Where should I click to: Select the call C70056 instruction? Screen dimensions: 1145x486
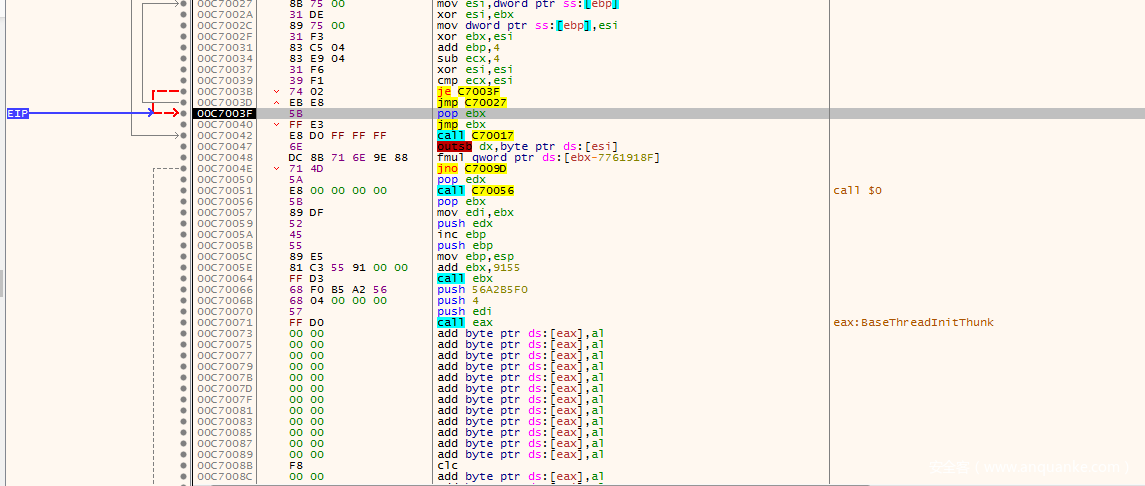(x=475, y=191)
